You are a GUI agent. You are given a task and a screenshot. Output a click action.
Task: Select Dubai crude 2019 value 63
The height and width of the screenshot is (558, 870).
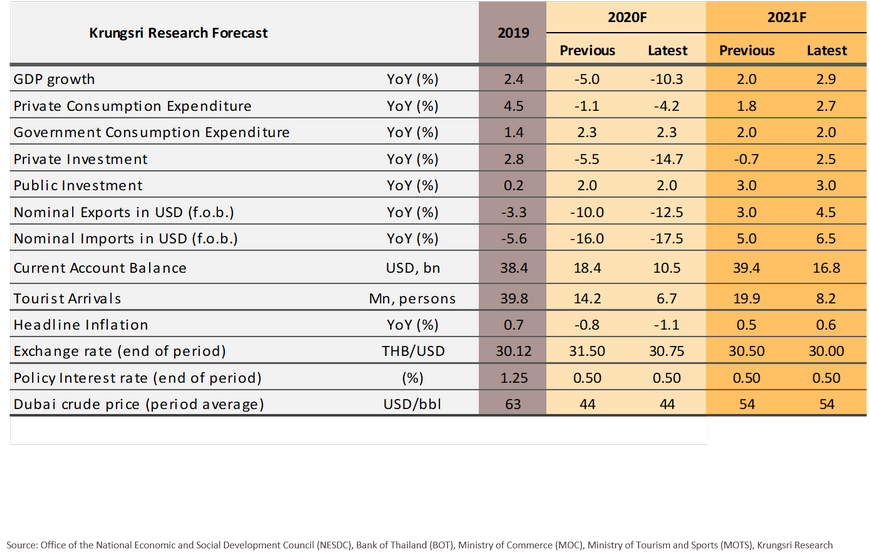click(513, 404)
